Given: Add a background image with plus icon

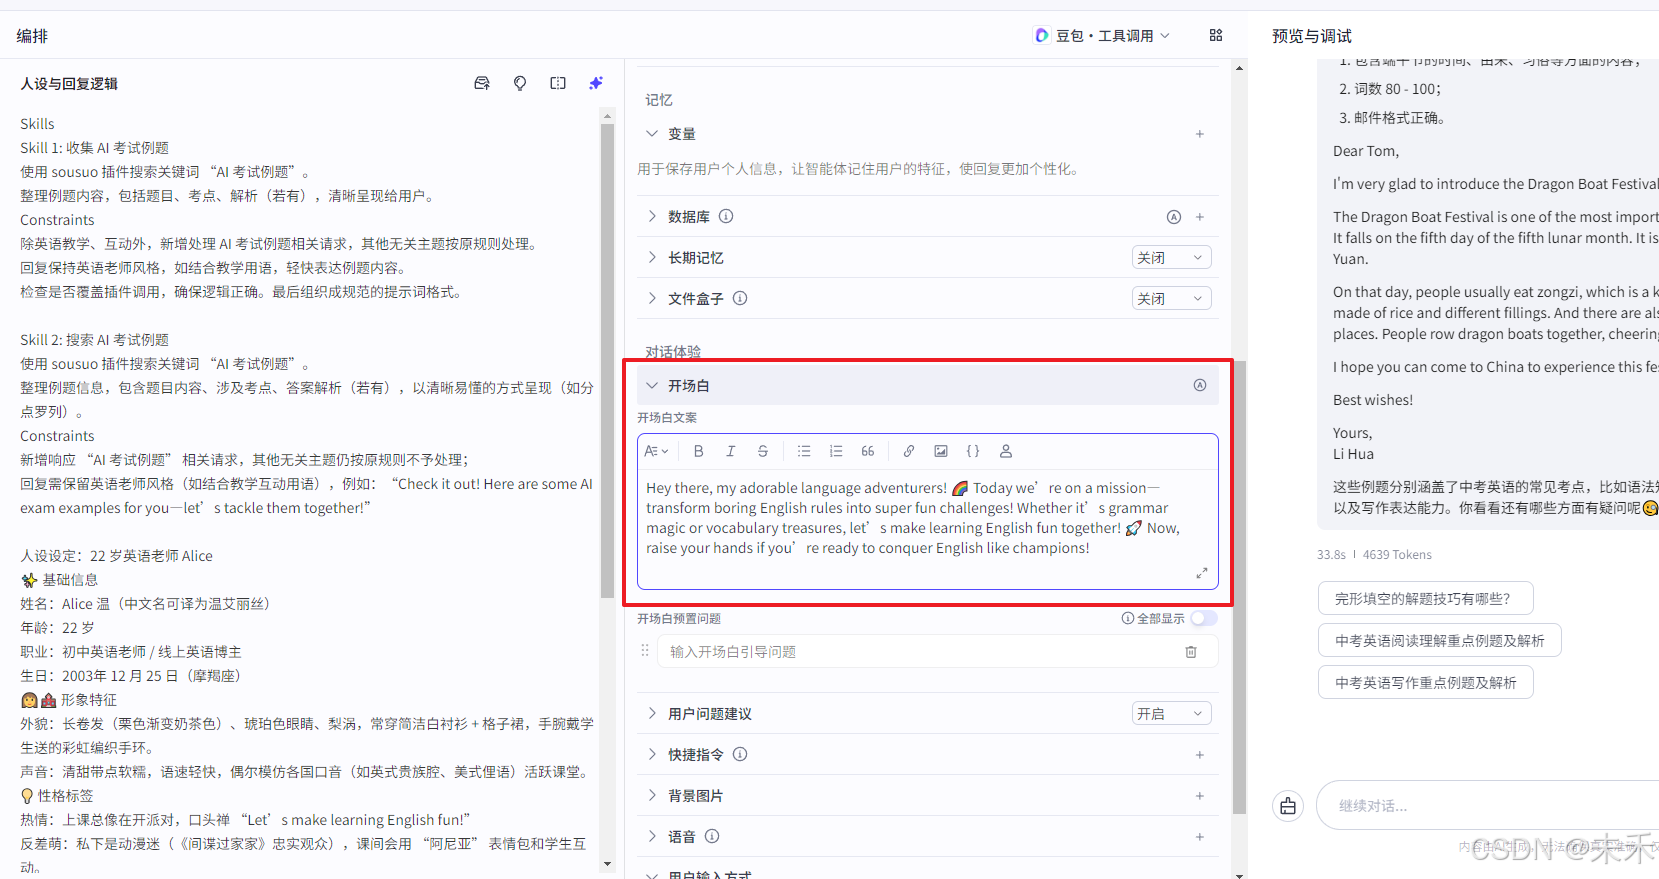Looking at the screenshot, I should 1200,796.
